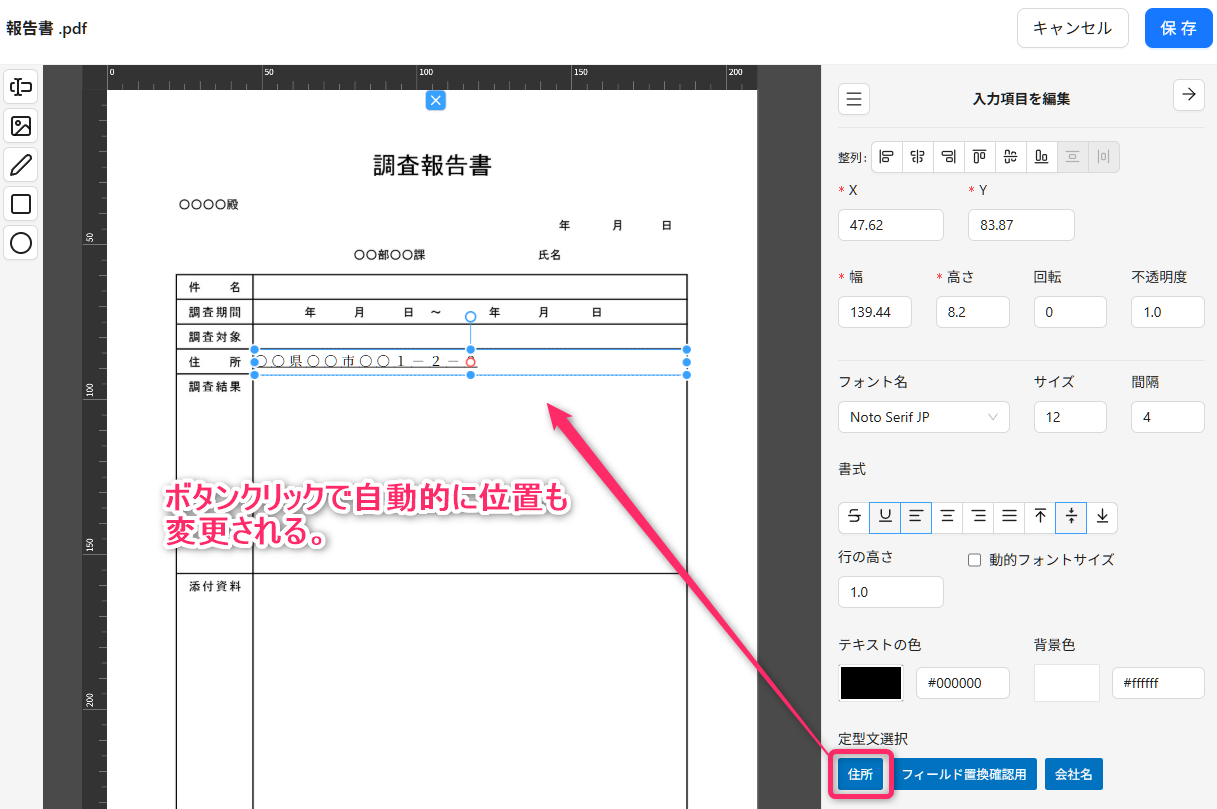Click the サイズ font size field
The width and height of the screenshot is (1217, 809).
1070,417
